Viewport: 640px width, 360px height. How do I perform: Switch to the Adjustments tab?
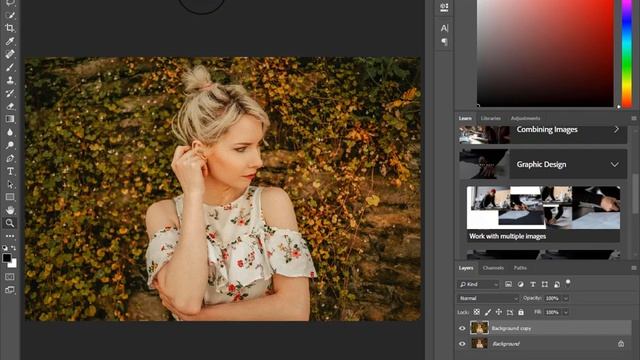click(x=525, y=118)
